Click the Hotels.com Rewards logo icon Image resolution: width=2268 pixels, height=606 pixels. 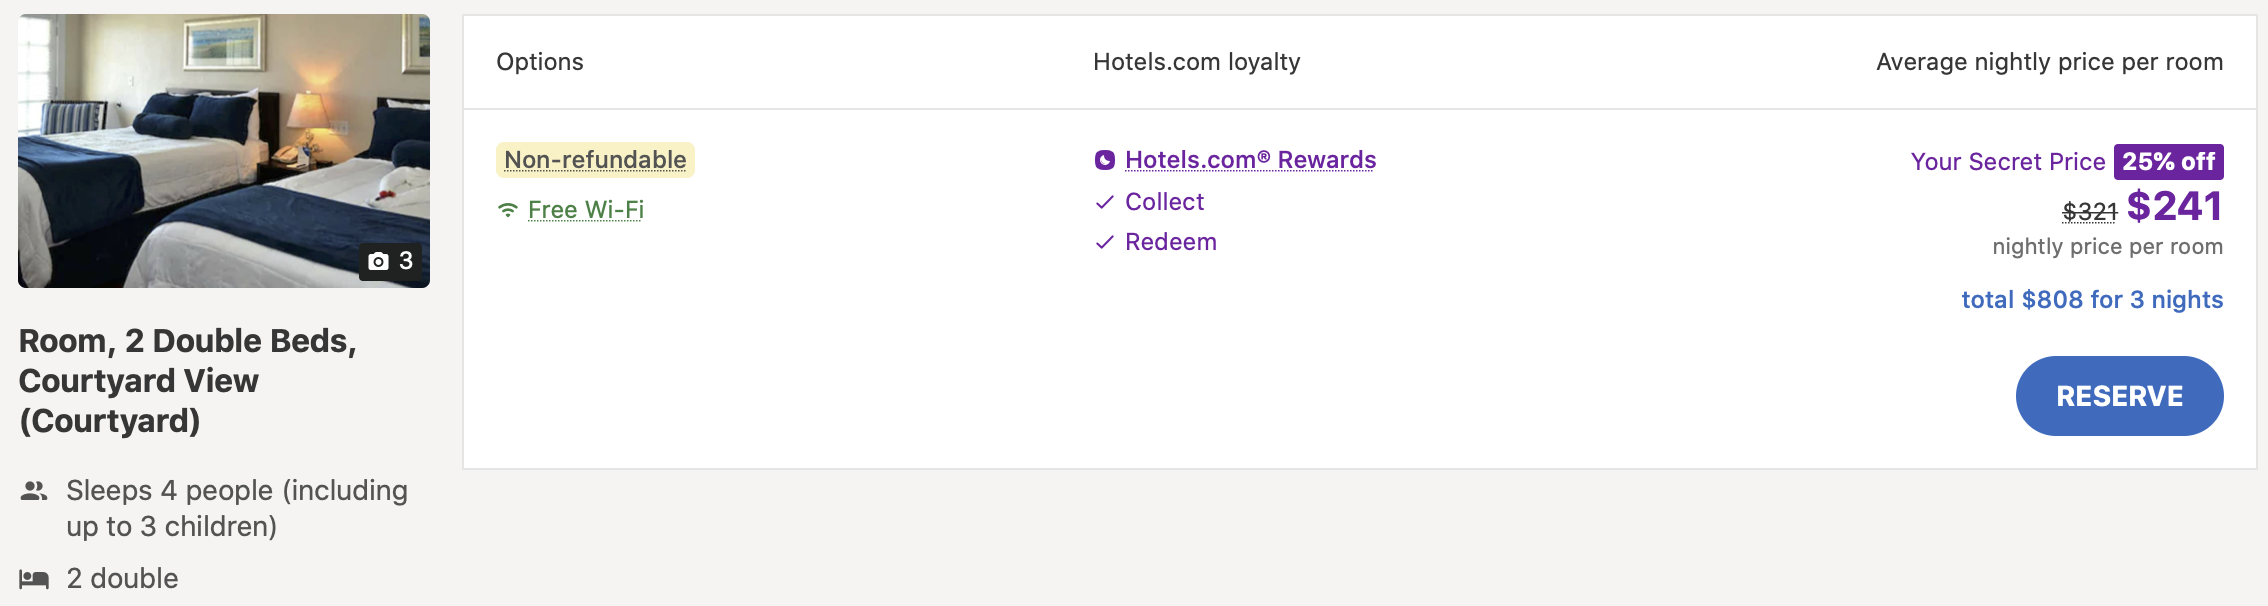(x=1105, y=160)
